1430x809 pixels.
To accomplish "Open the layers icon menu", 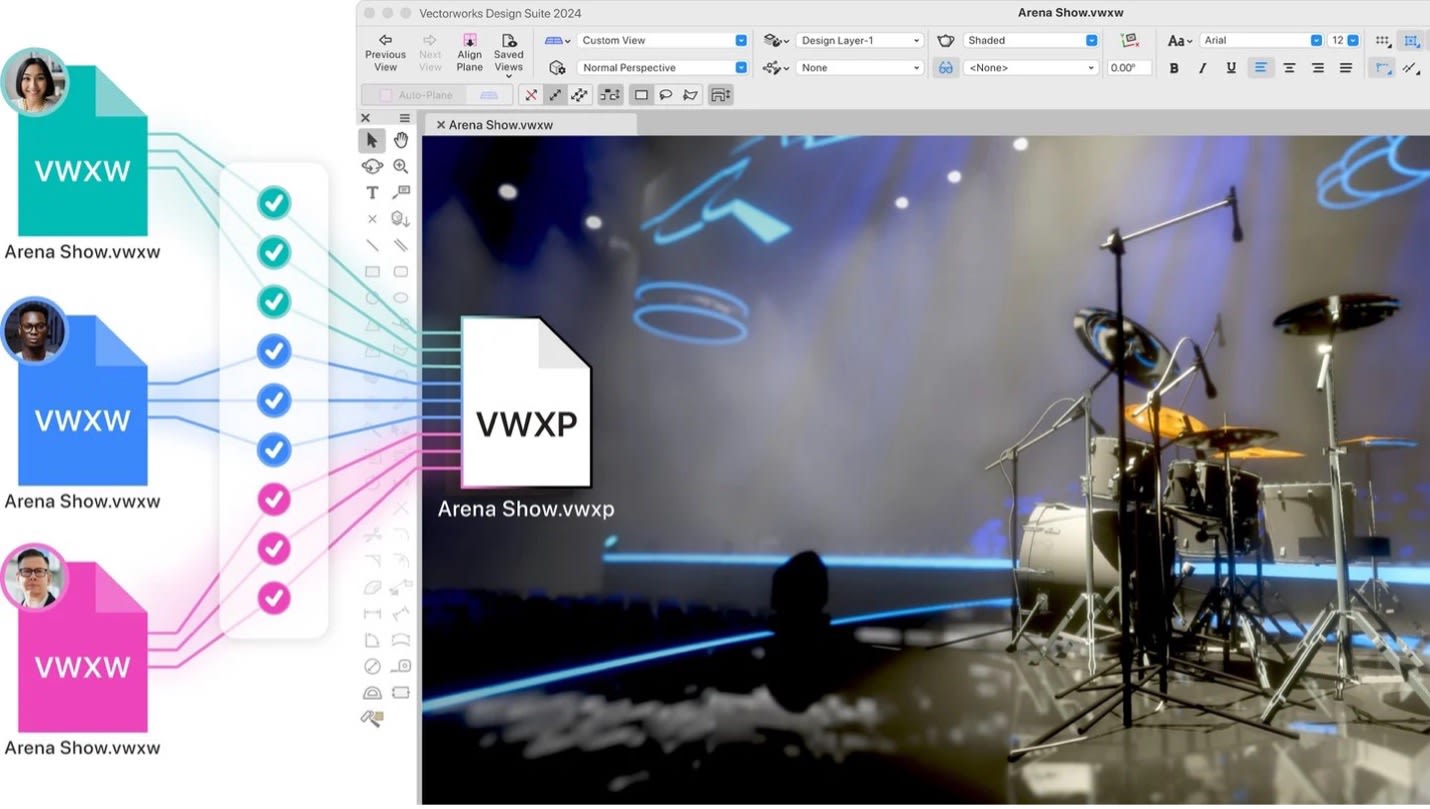I will coord(777,40).
